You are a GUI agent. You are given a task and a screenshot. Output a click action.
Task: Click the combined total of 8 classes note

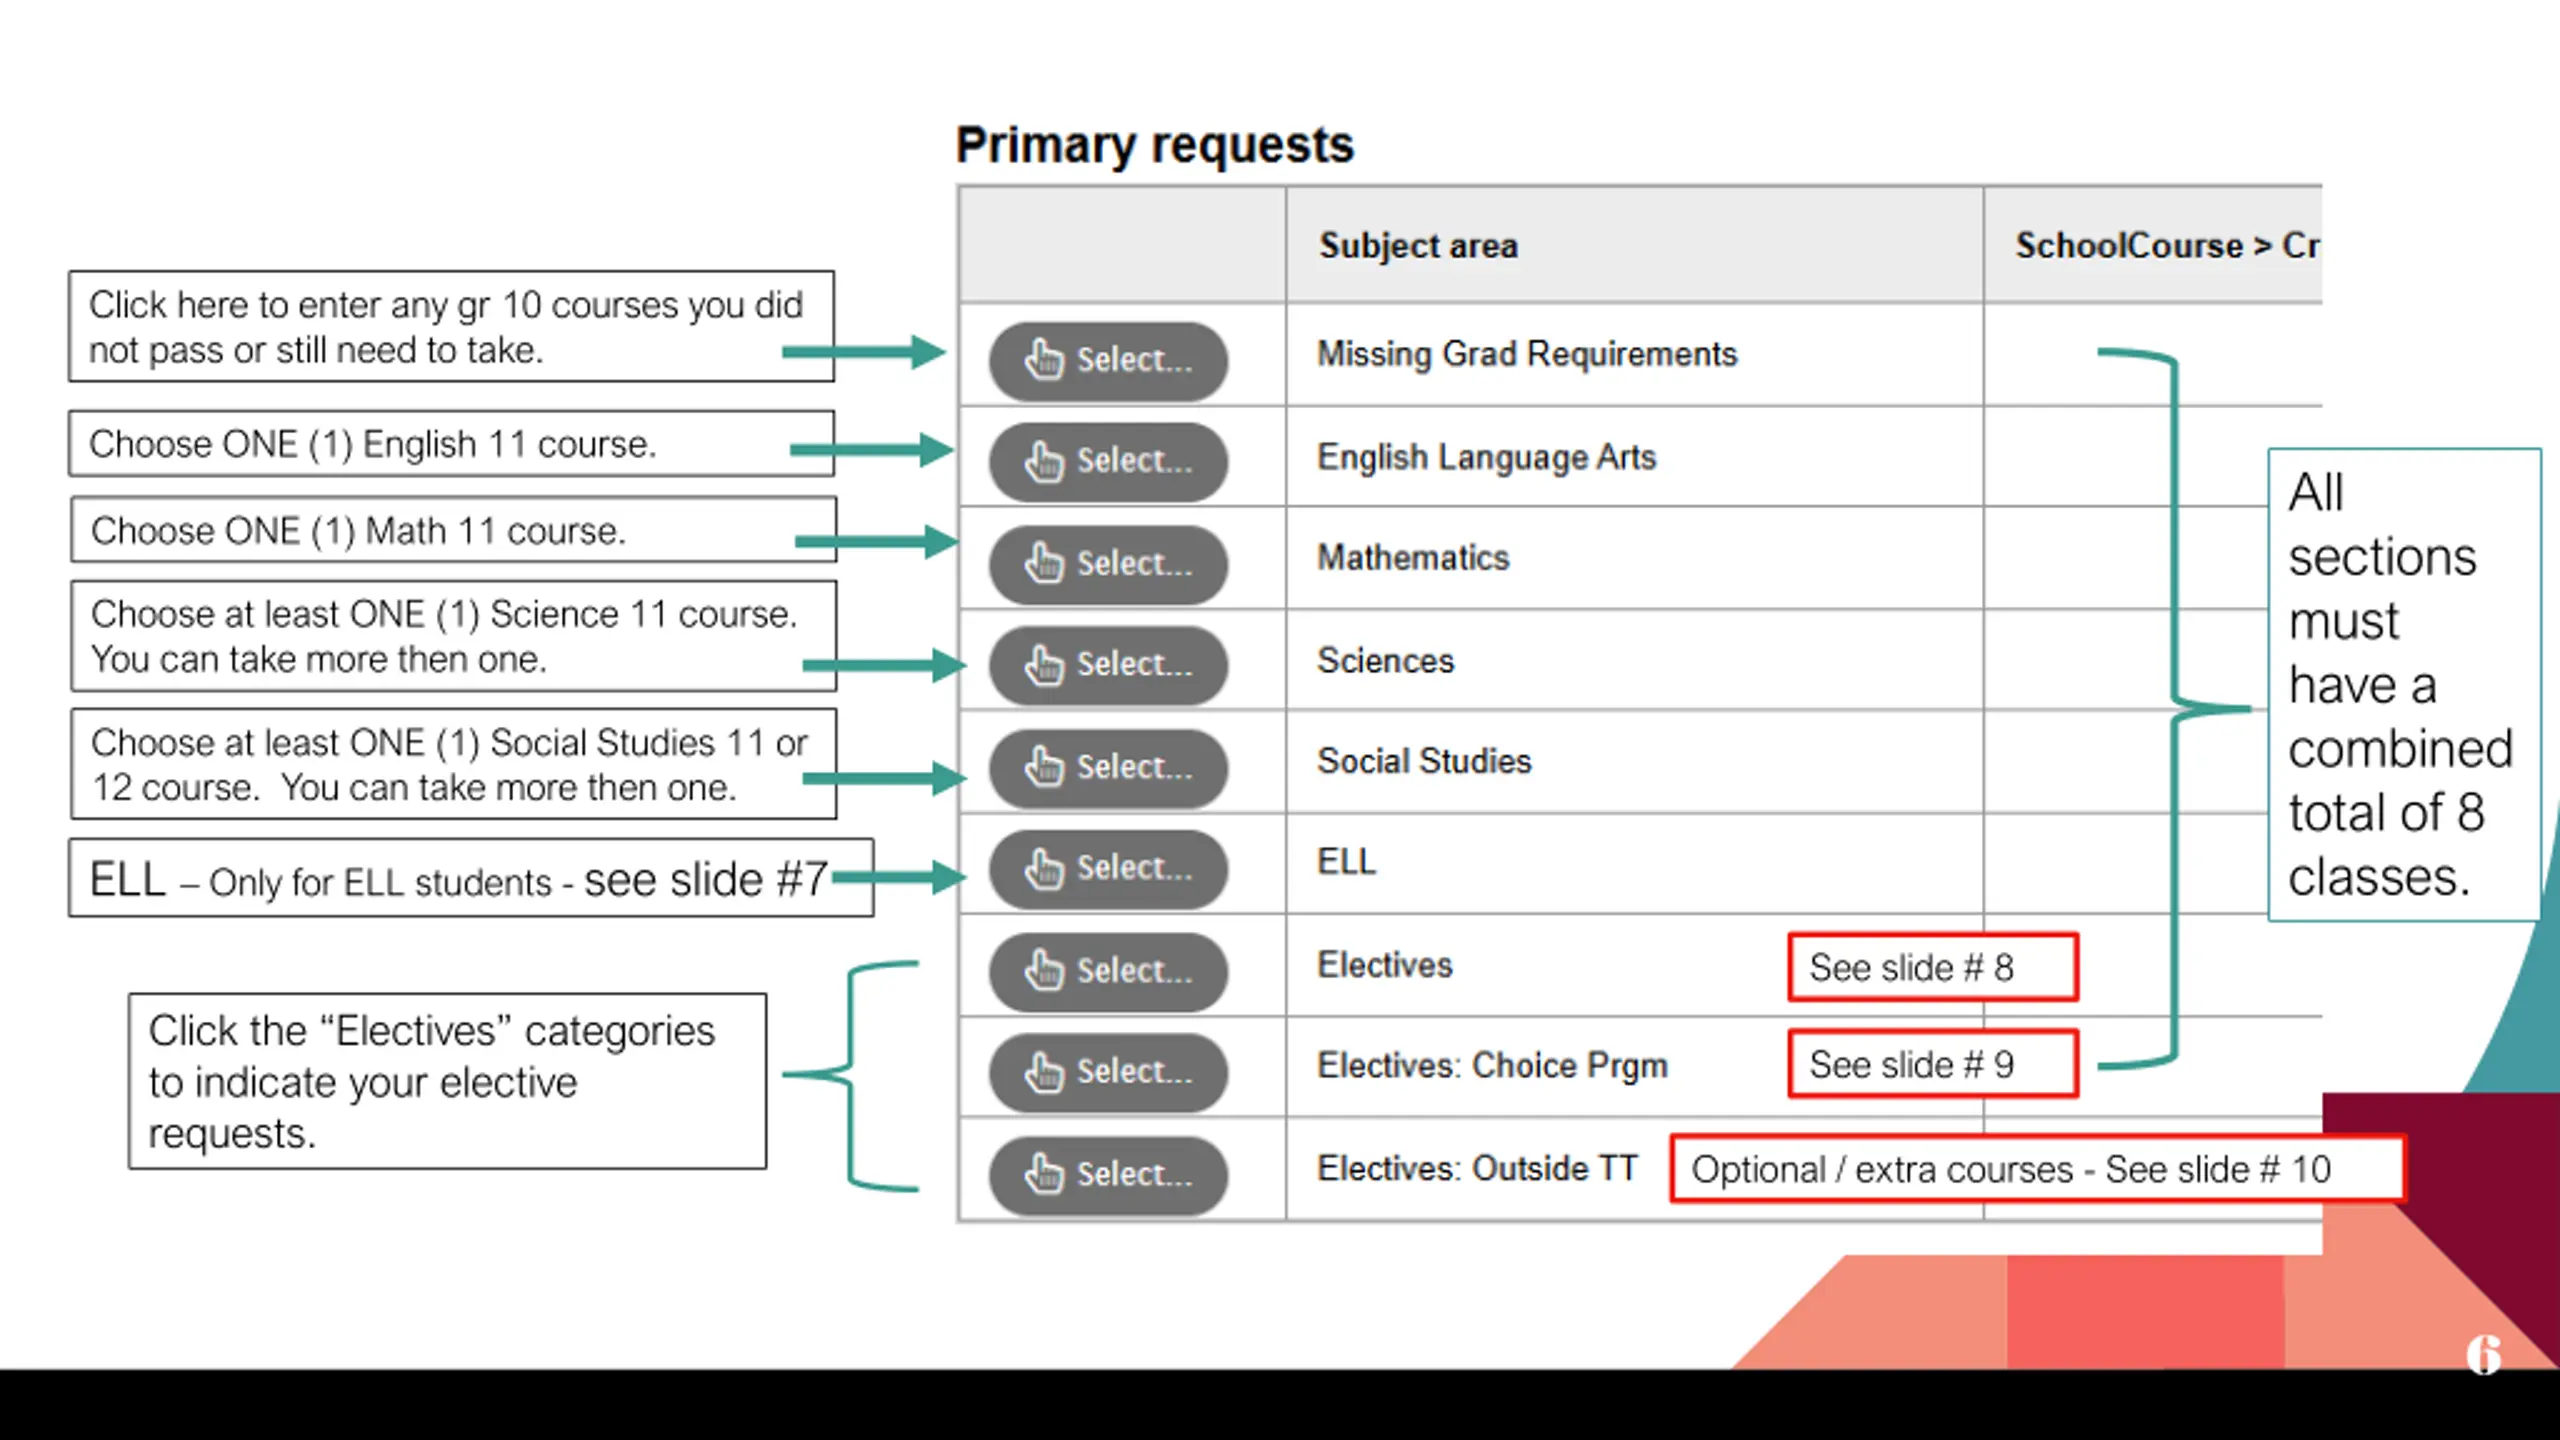[2404, 685]
